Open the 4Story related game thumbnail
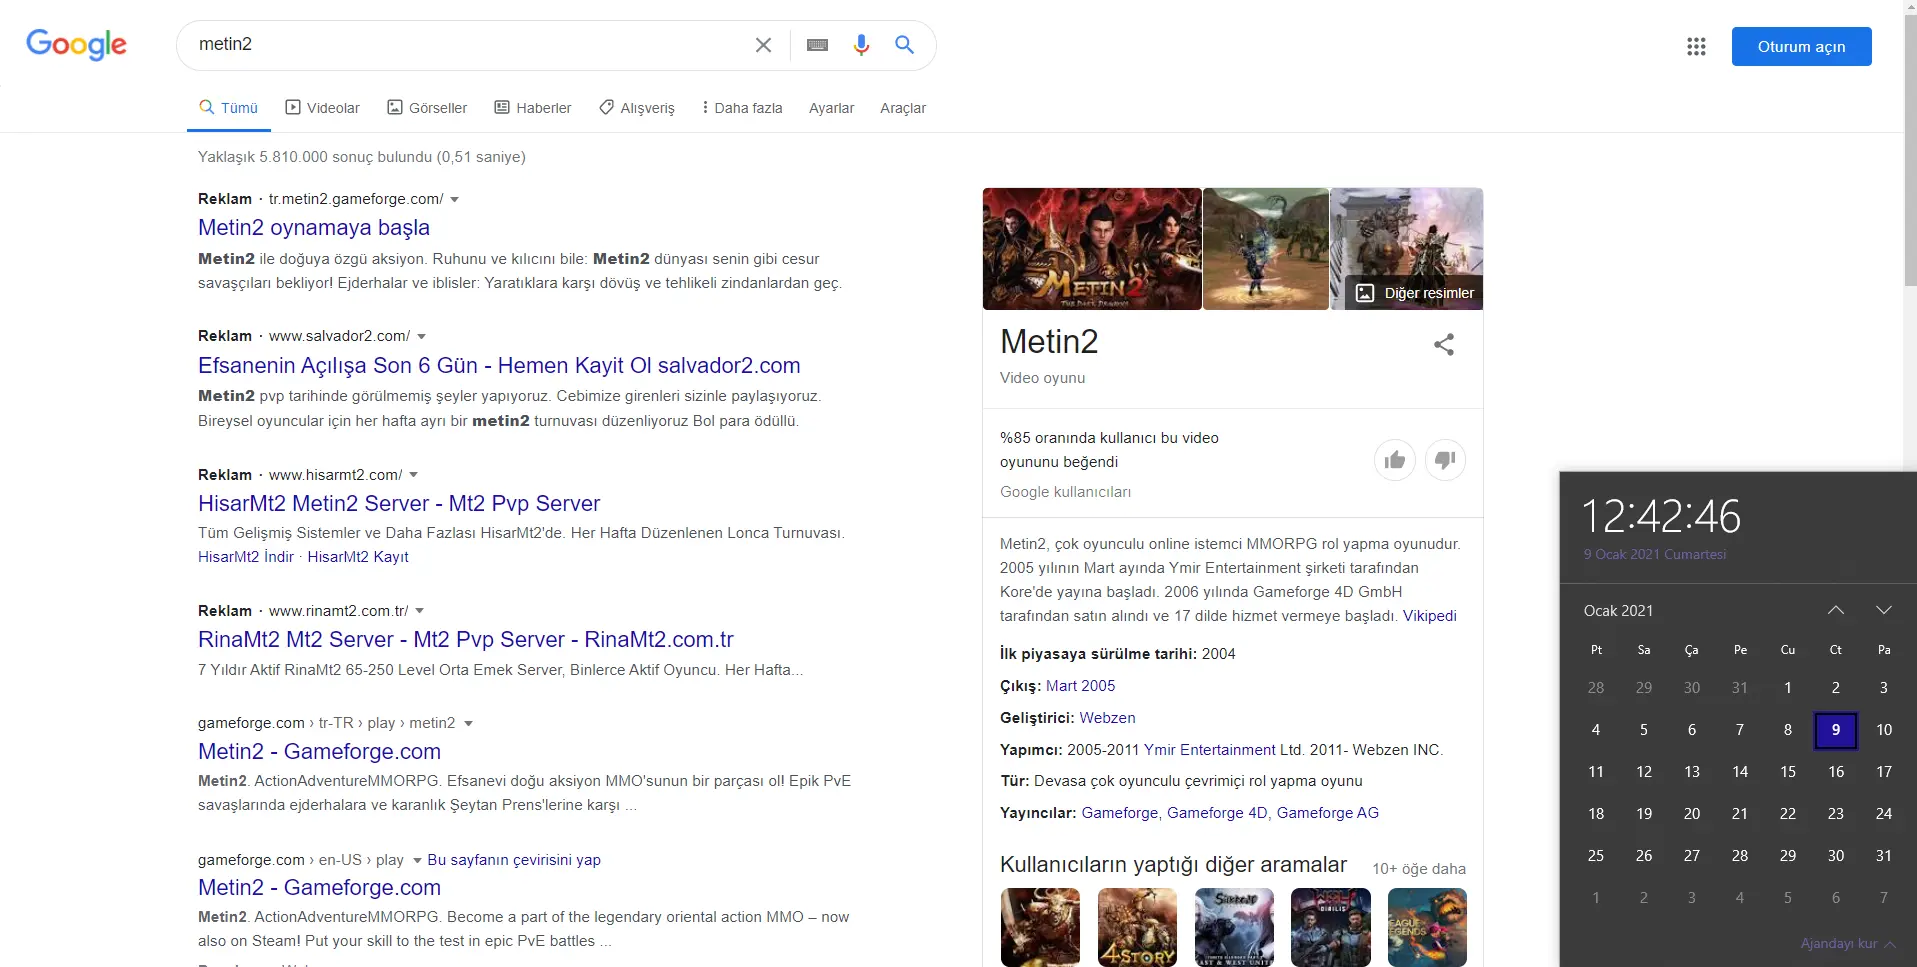1917x967 pixels. (1137, 927)
